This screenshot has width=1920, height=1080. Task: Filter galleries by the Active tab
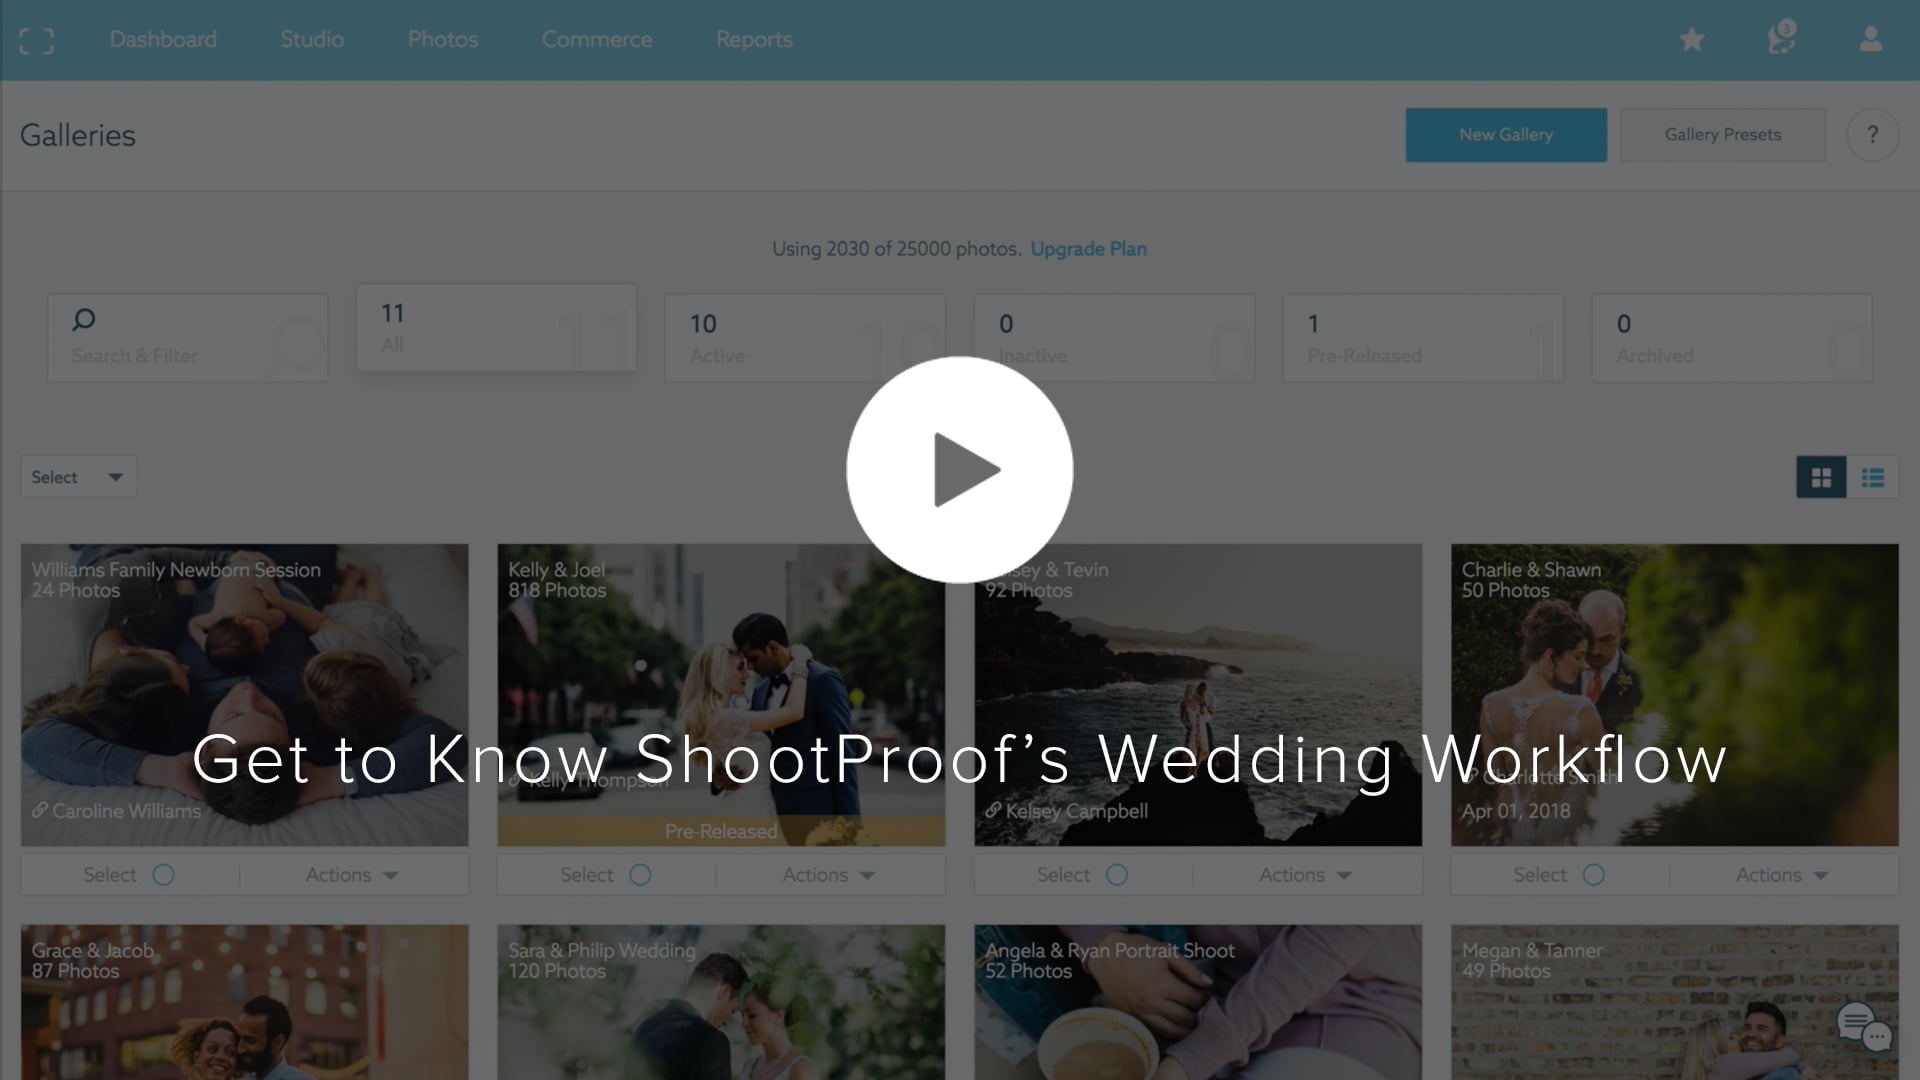pos(805,337)
